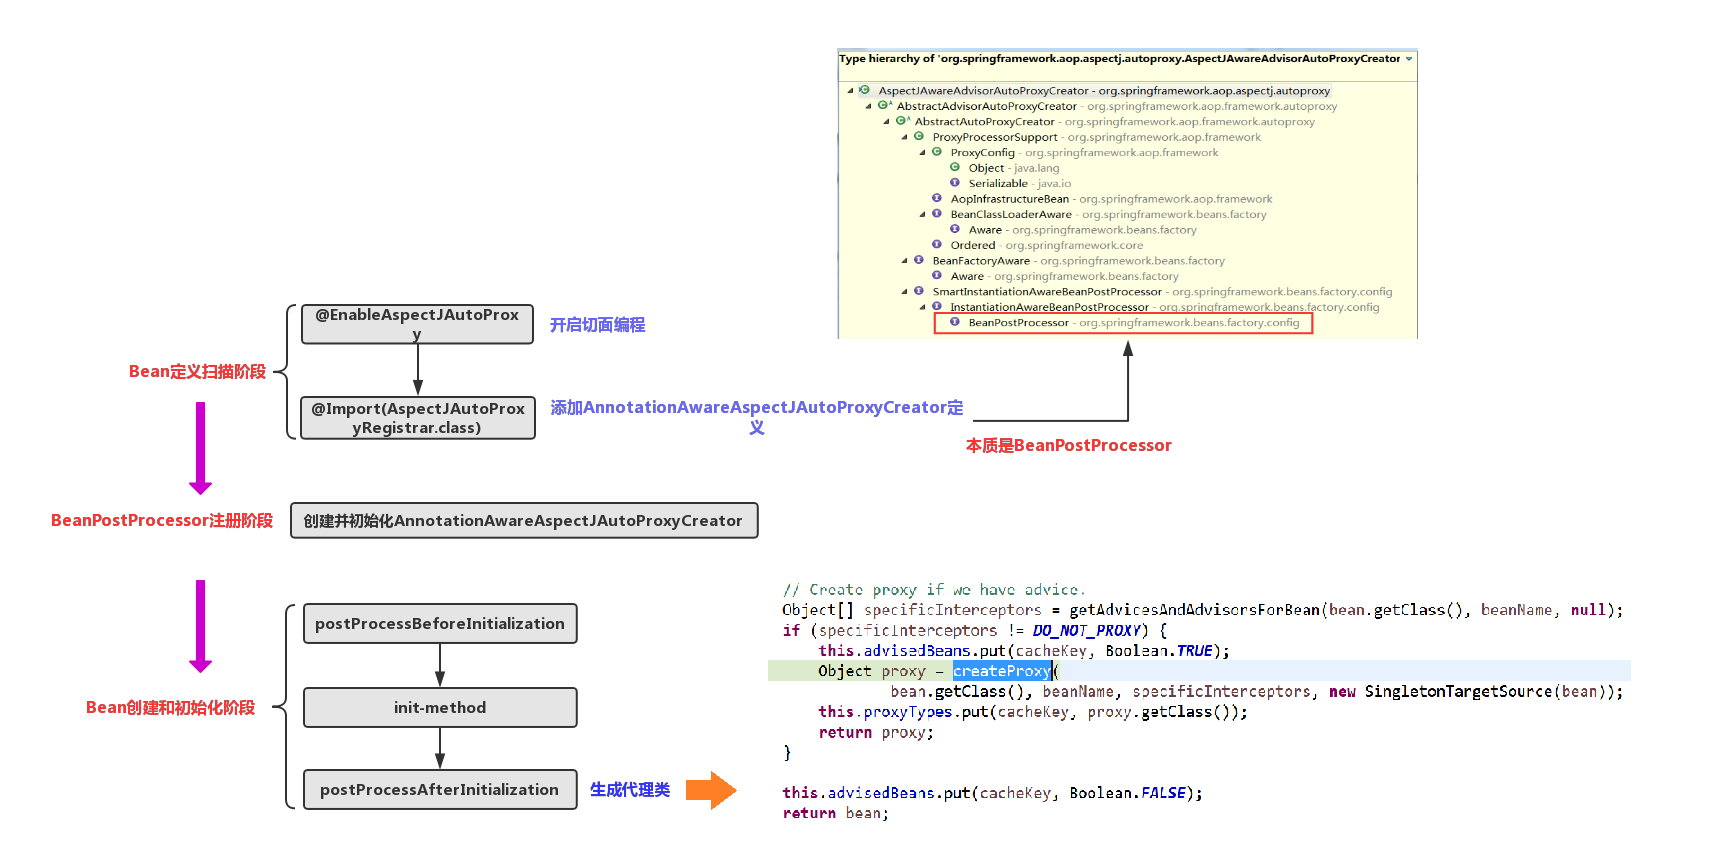Viewport: 1728px width, 841px height.
Task: Click the class icon beside ProxyConfig
Action: click(x=937, y=152)
